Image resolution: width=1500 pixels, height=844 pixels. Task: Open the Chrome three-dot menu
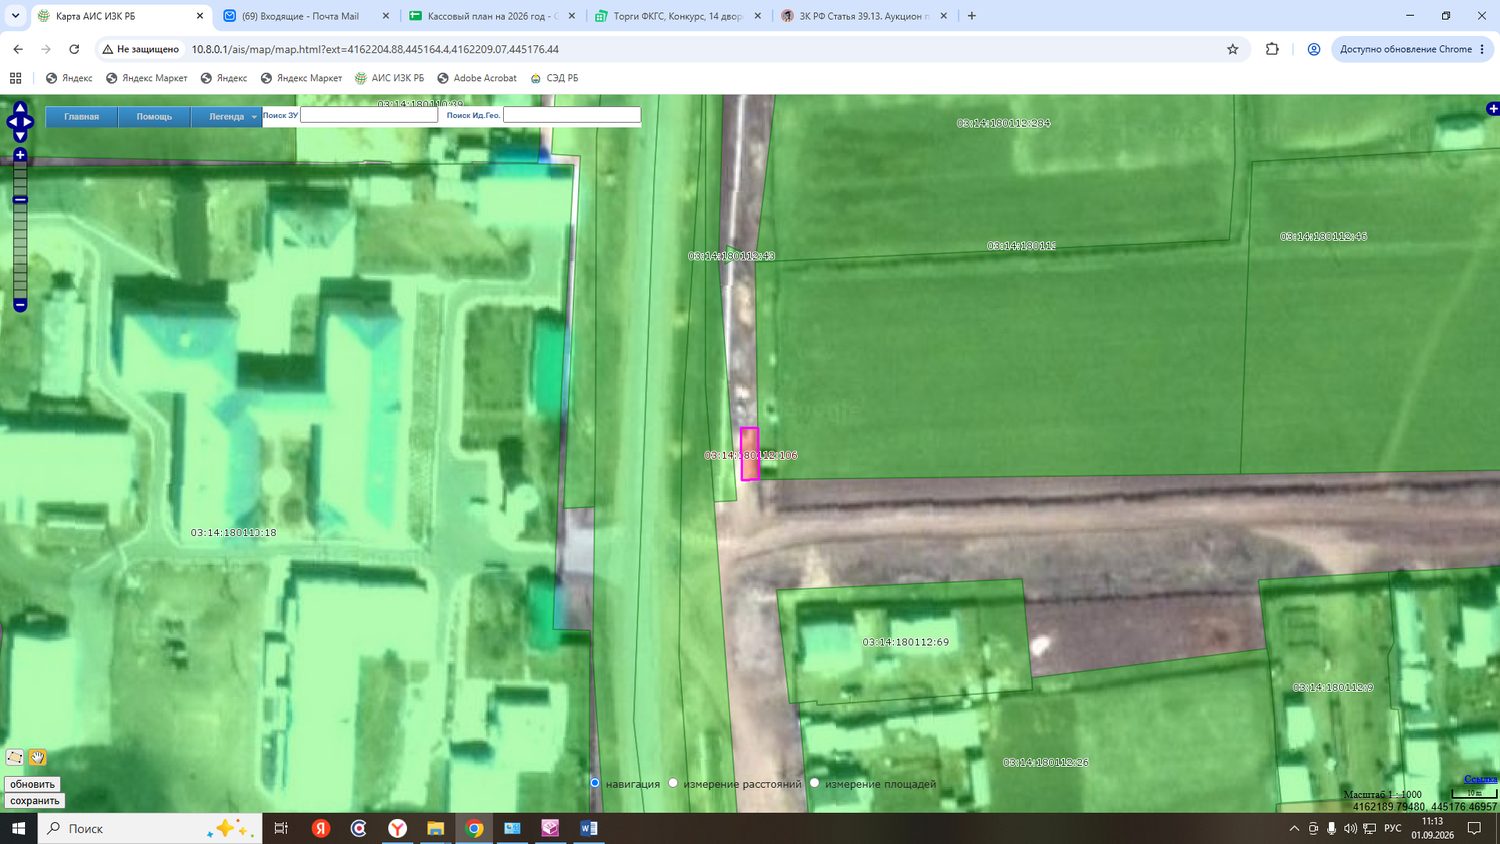pos(1482,49)
